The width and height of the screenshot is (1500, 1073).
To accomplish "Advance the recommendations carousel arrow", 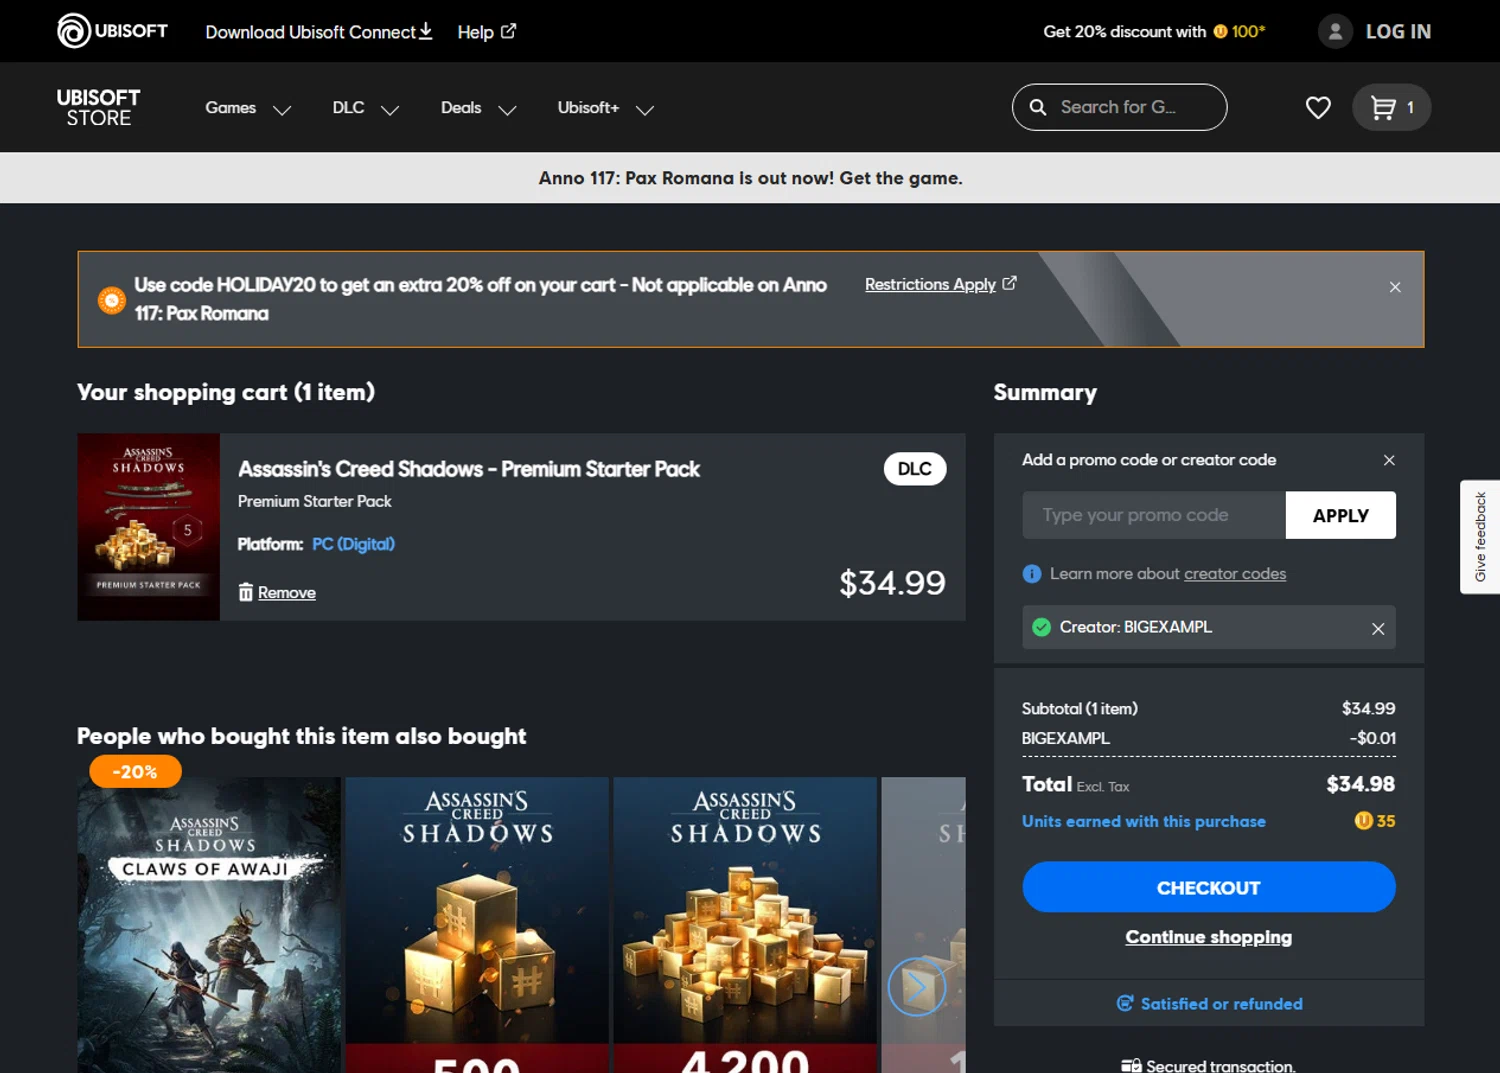I will [917, 987].
